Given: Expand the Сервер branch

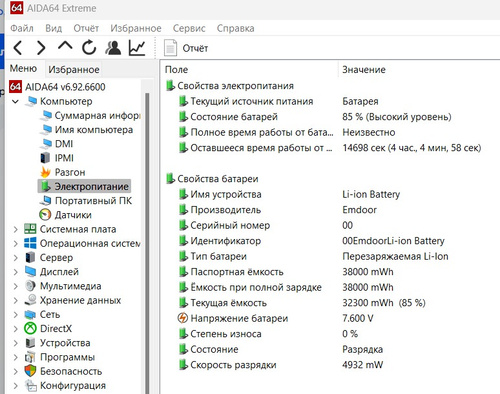Looking at the screenshot, I should pyautogui.click(x=15, y=258).
